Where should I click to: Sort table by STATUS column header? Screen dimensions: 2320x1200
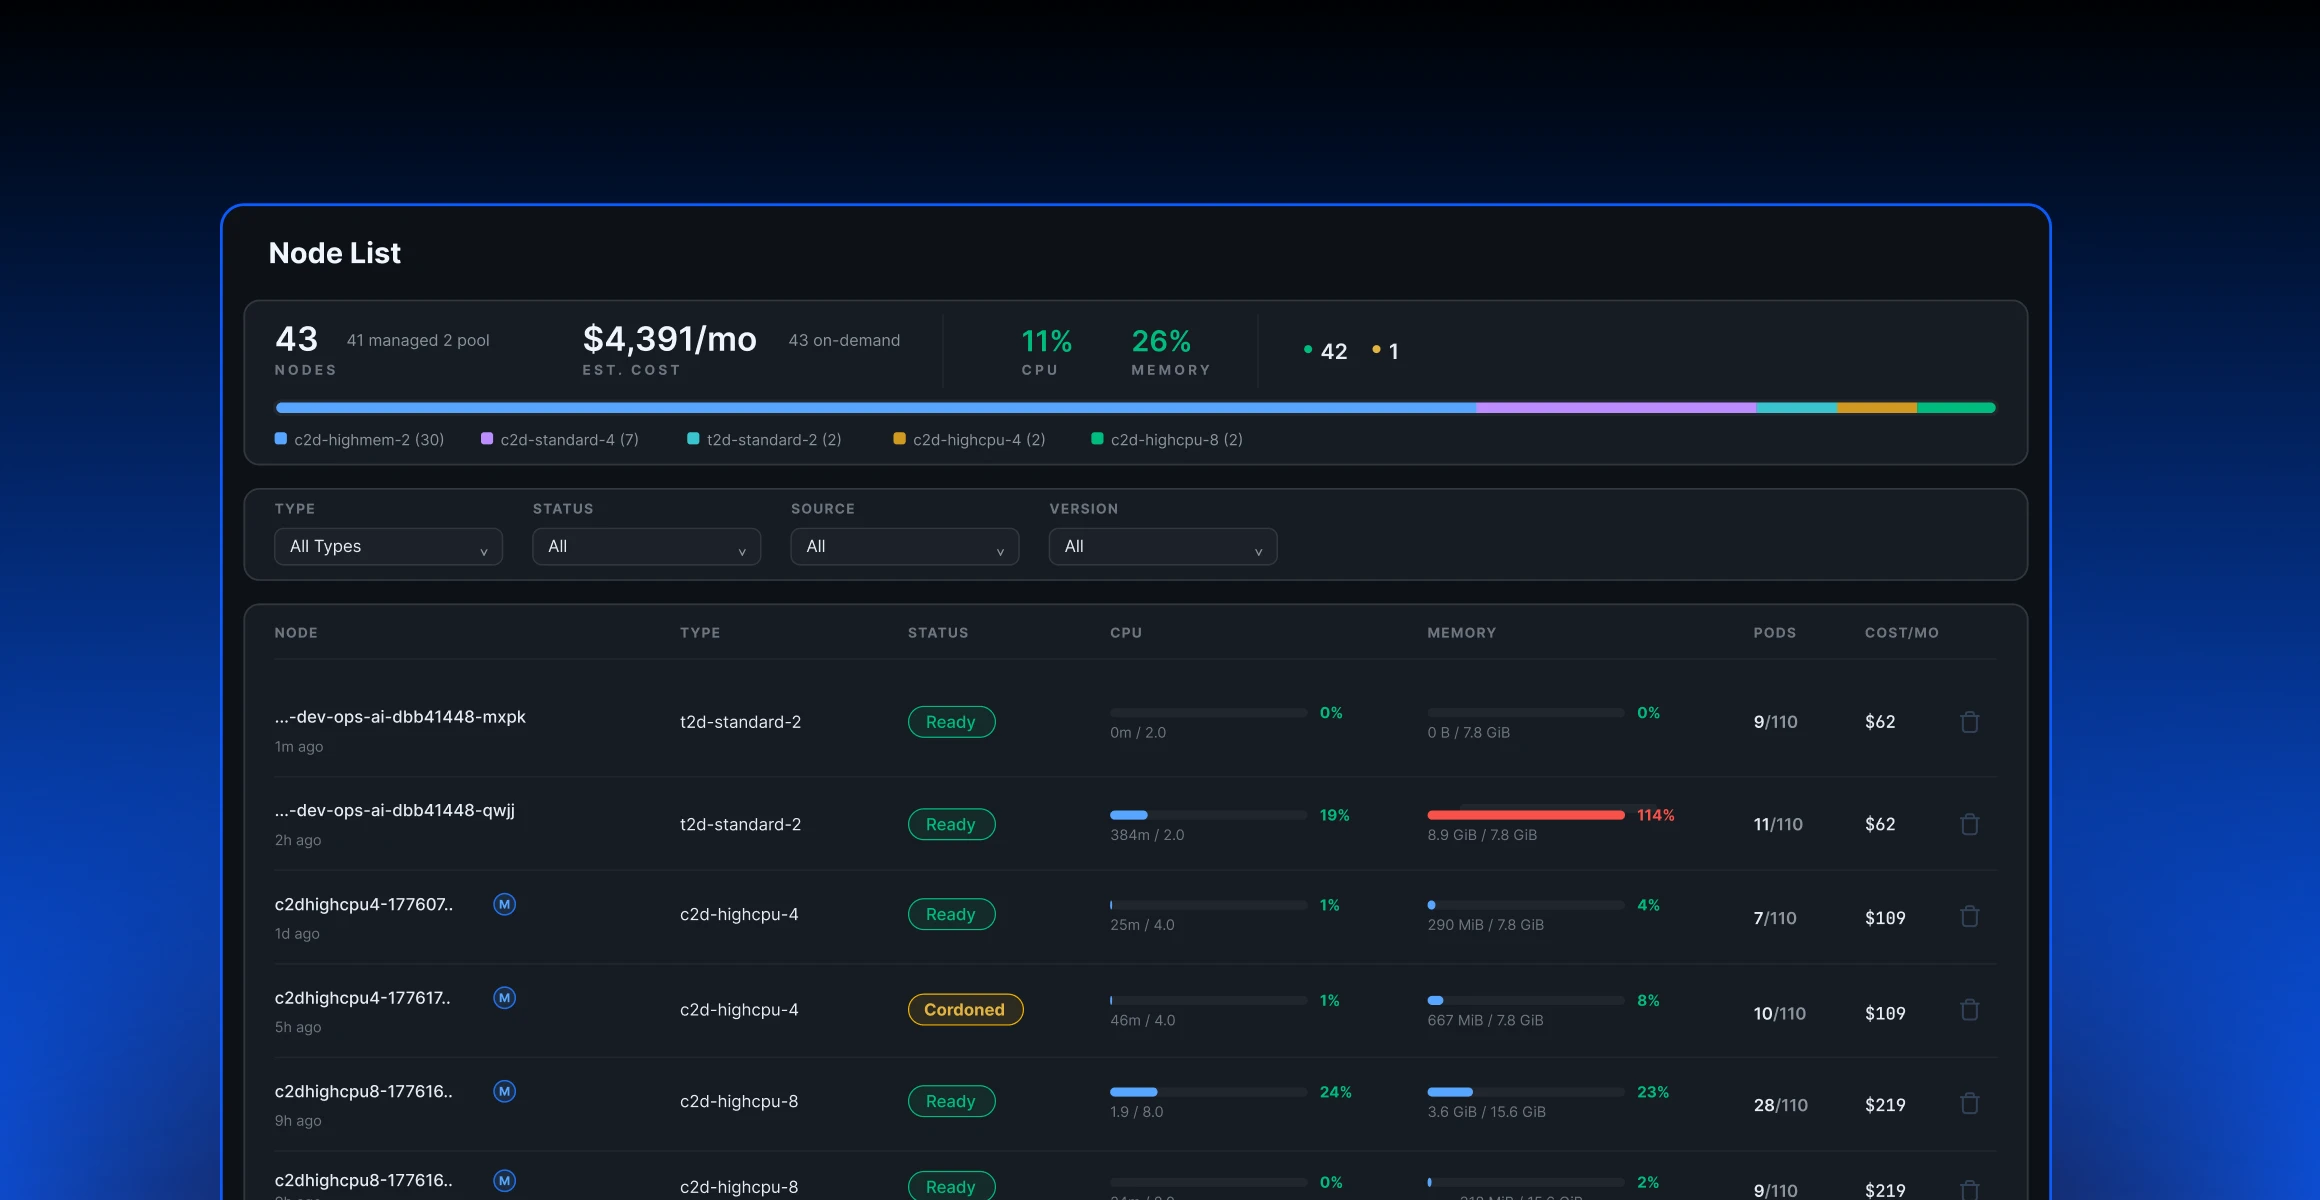click(938, 633)
